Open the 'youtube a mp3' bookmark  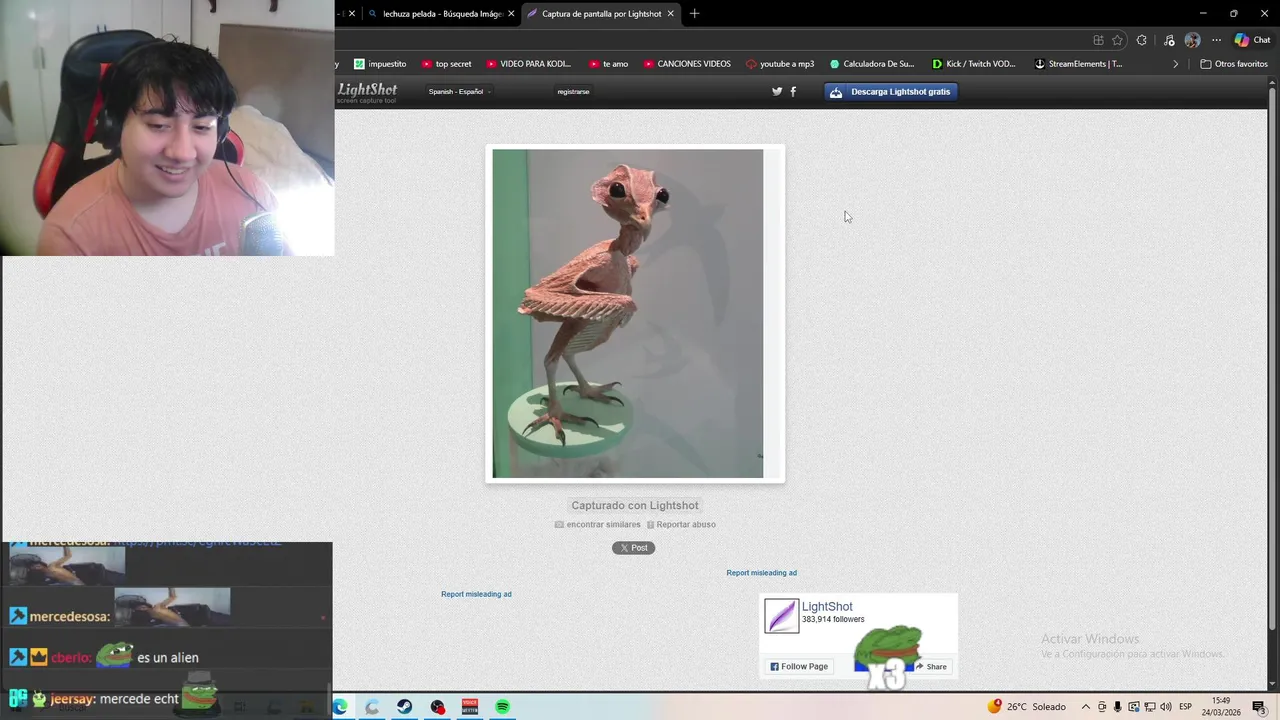click(x=780, y=64)
